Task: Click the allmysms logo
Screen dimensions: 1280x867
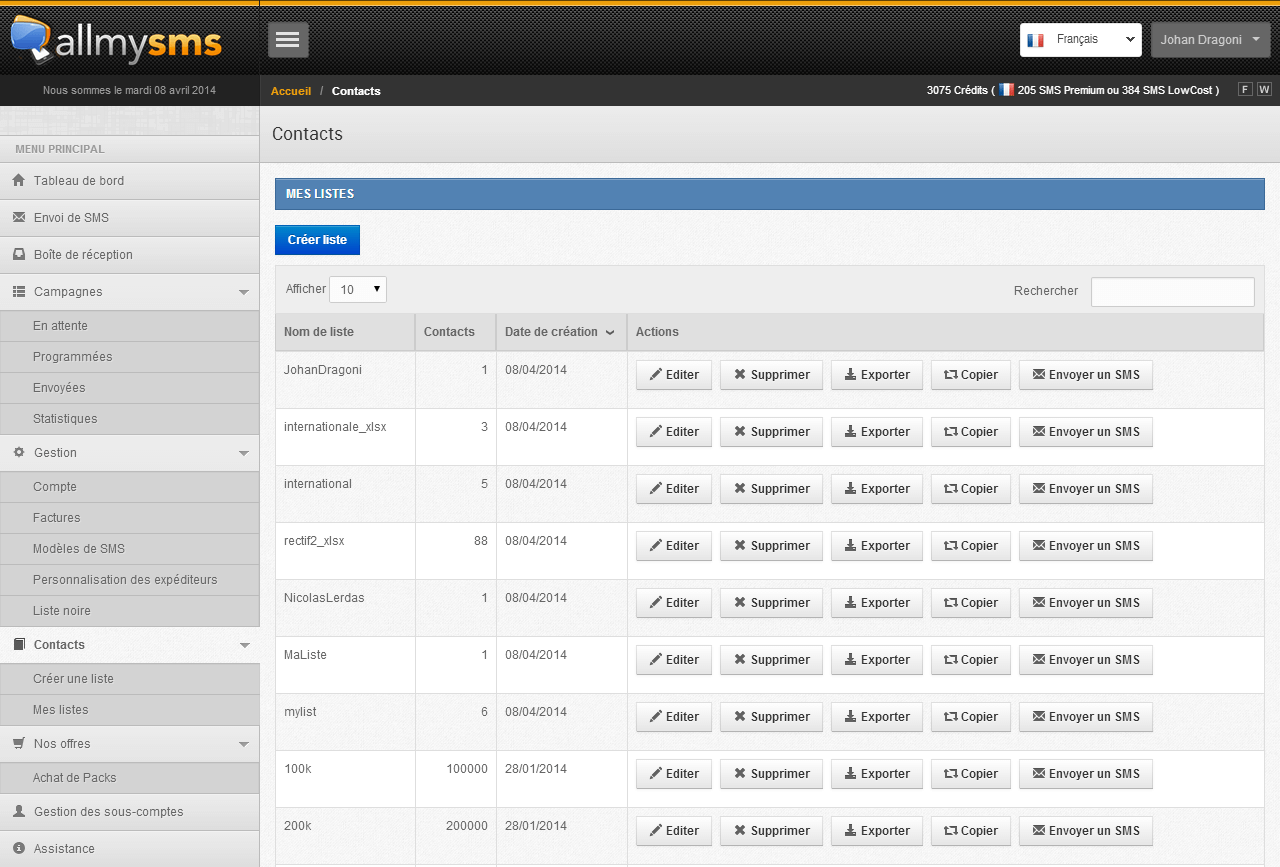Action: tap(116, 40)
